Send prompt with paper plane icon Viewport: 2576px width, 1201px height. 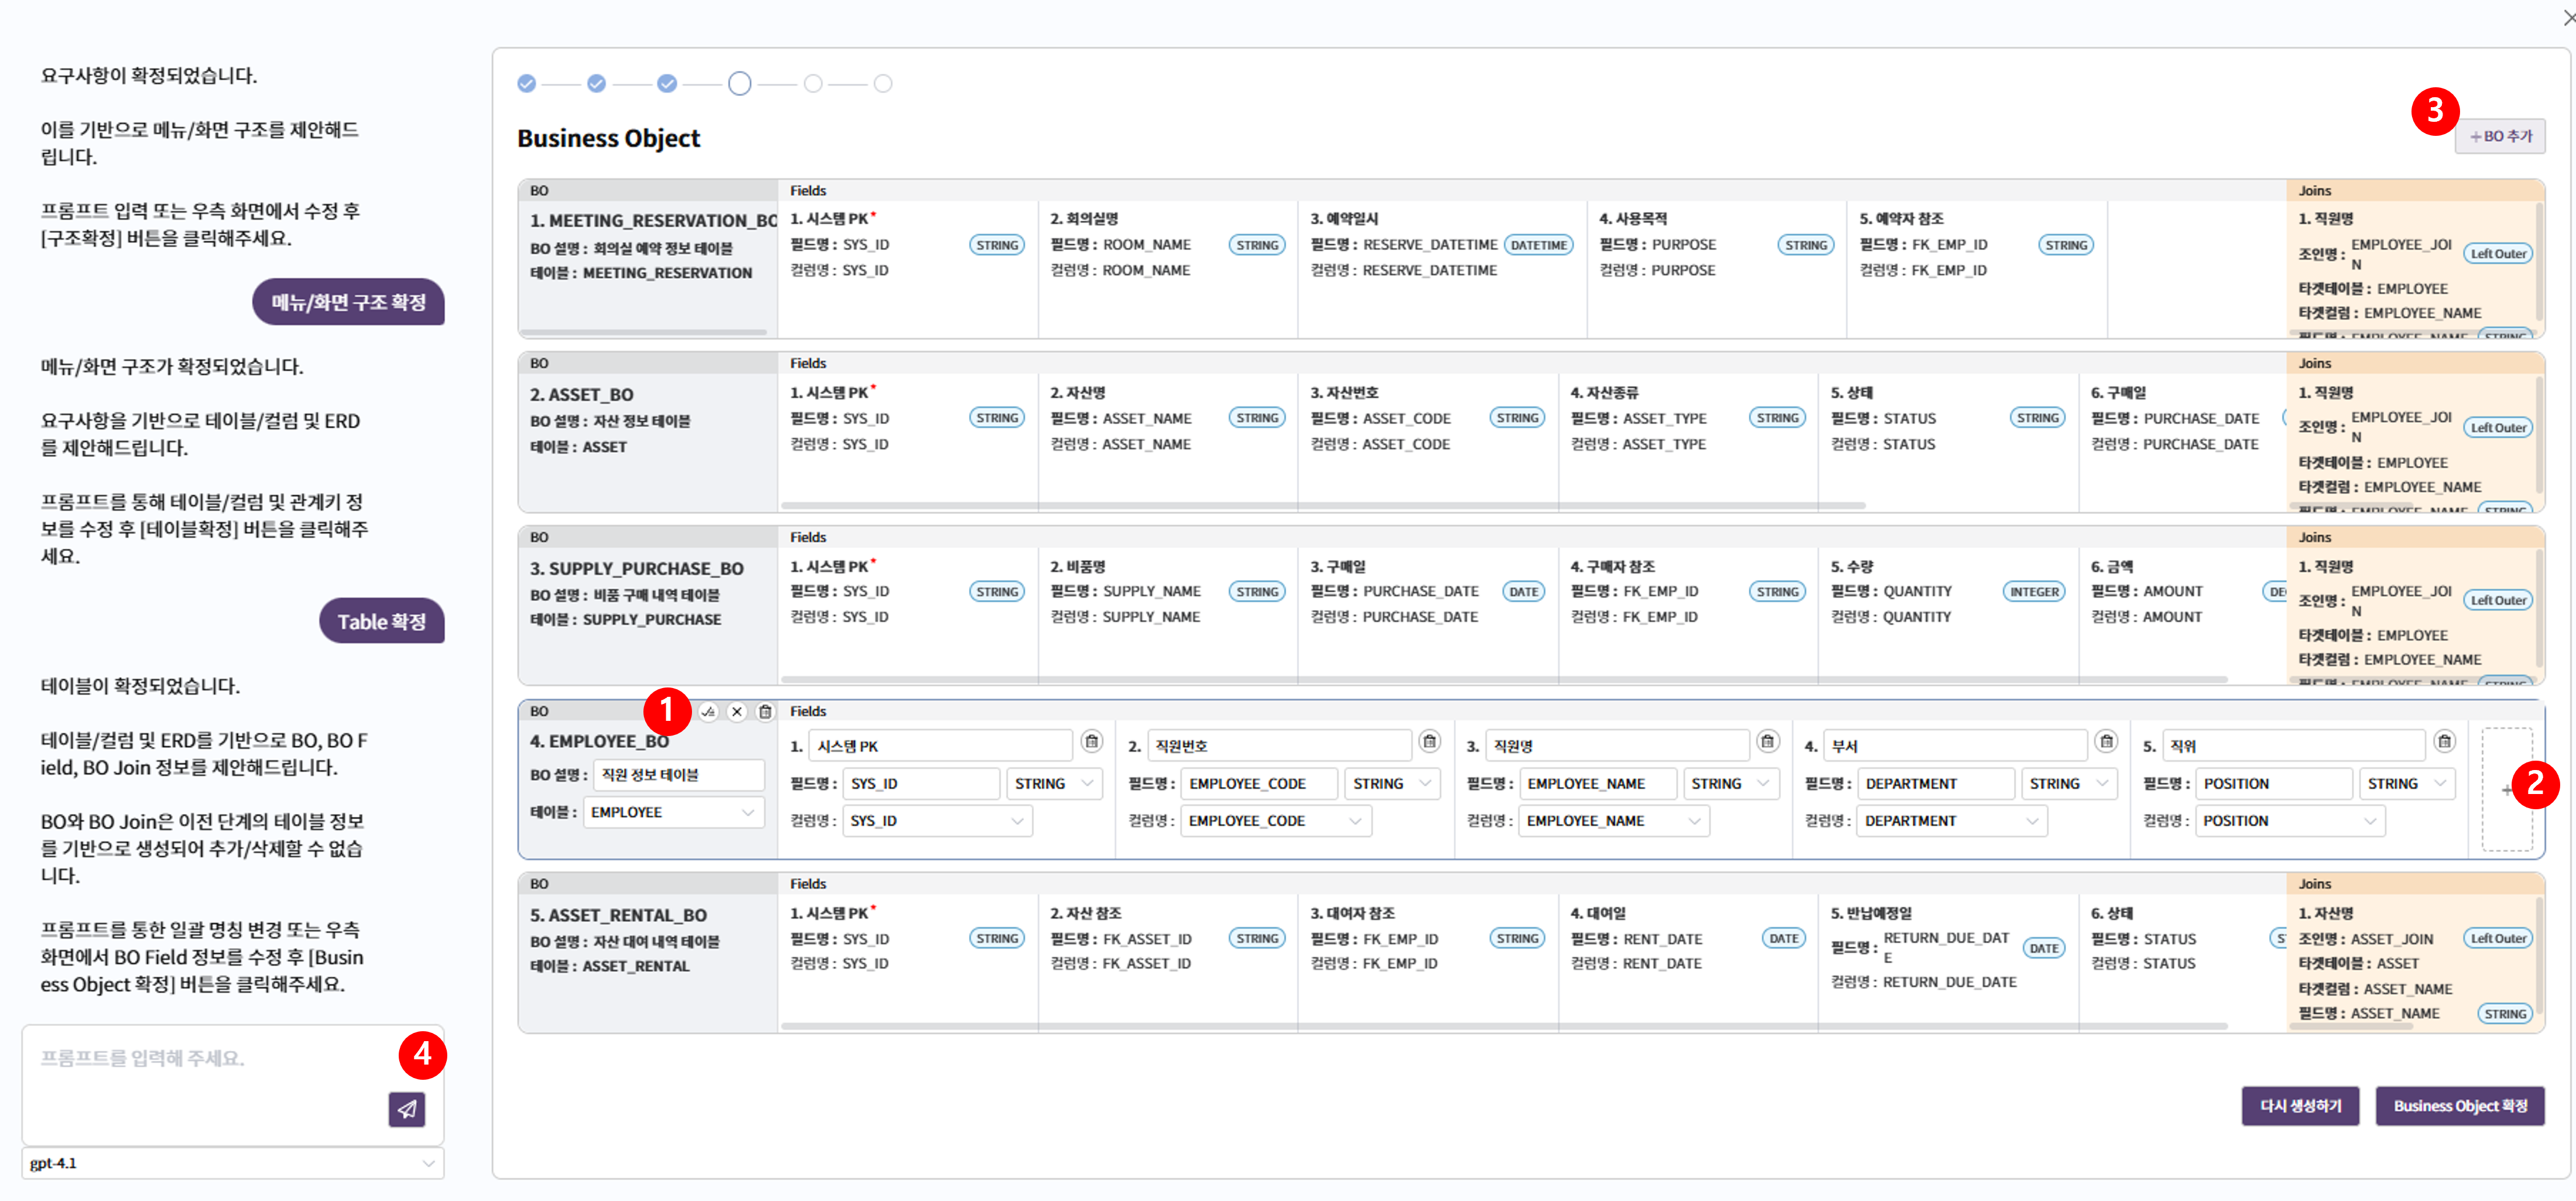pos(407,1109)
